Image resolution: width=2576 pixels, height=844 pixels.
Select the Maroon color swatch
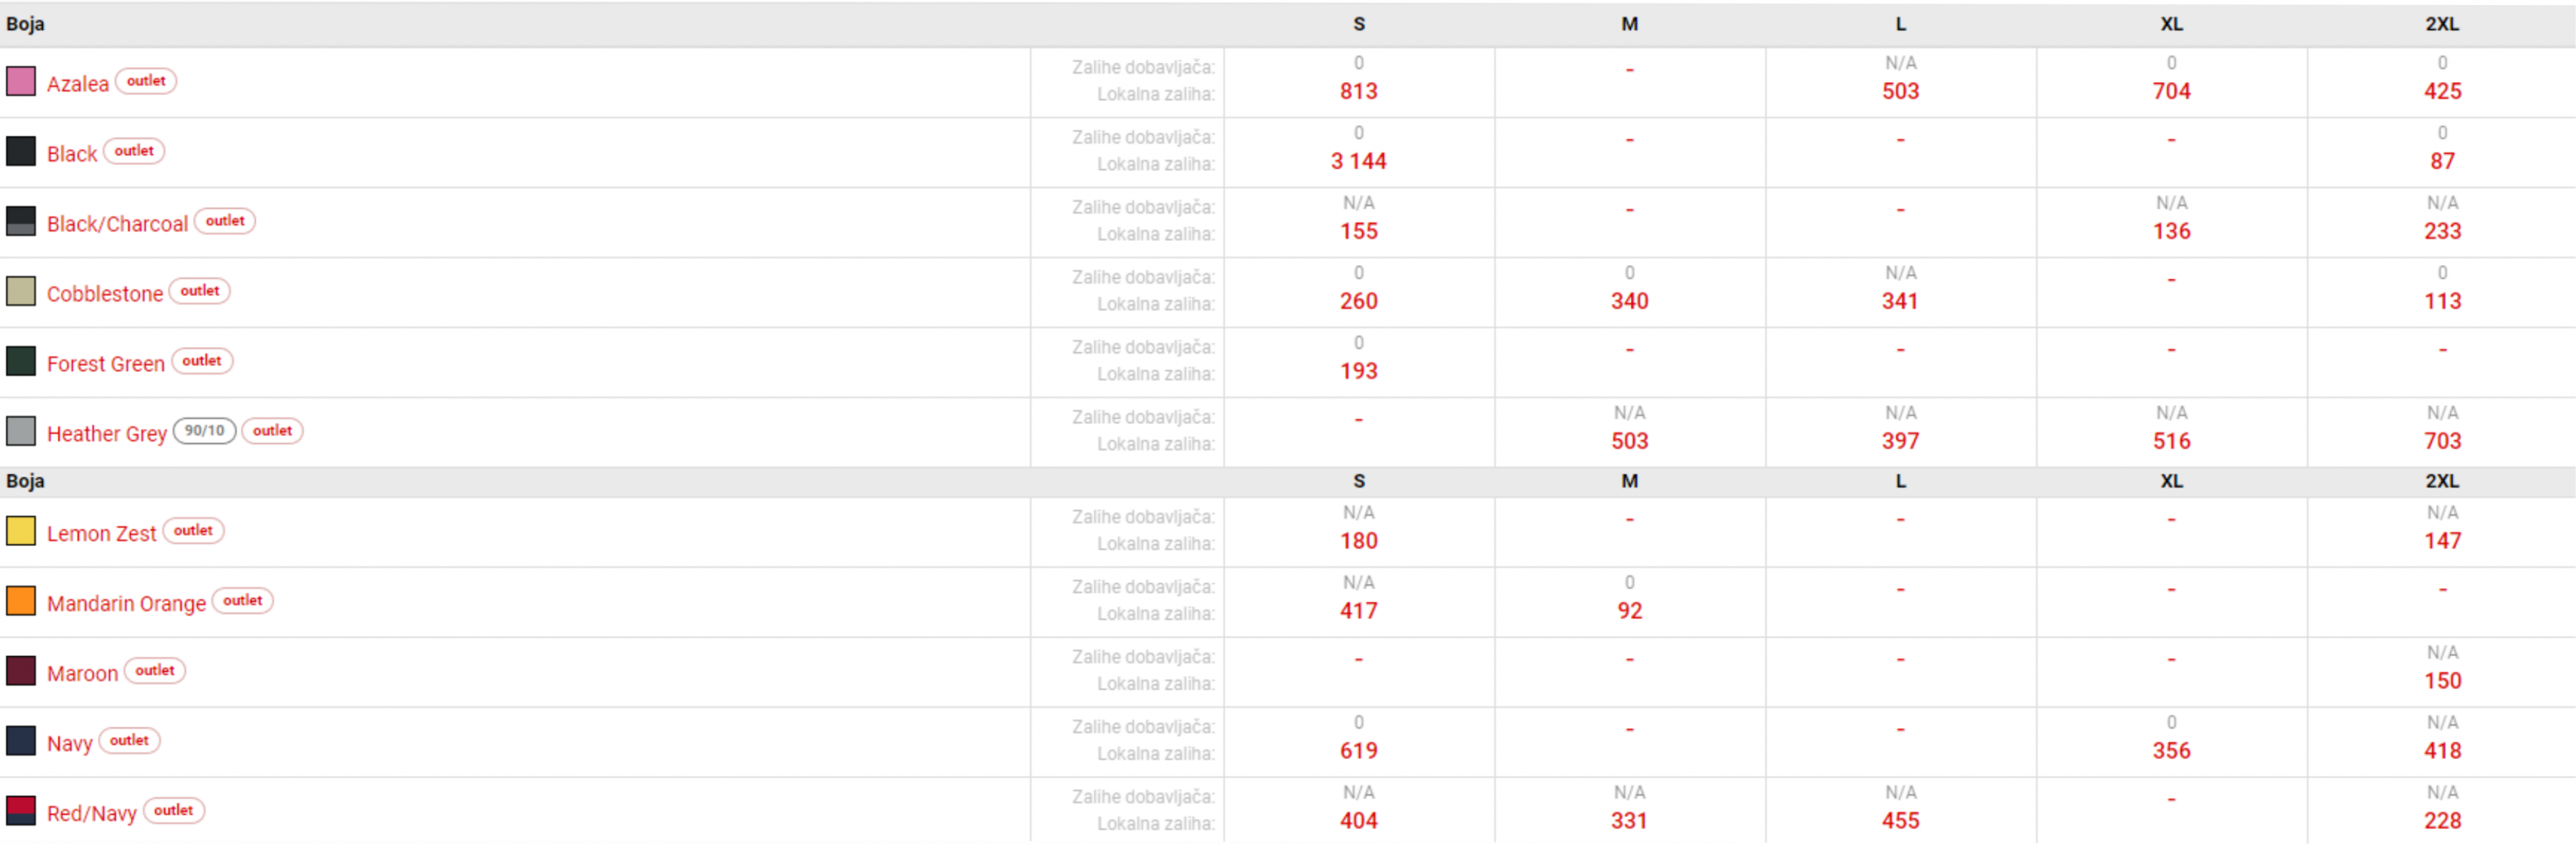tap(21, 671)
